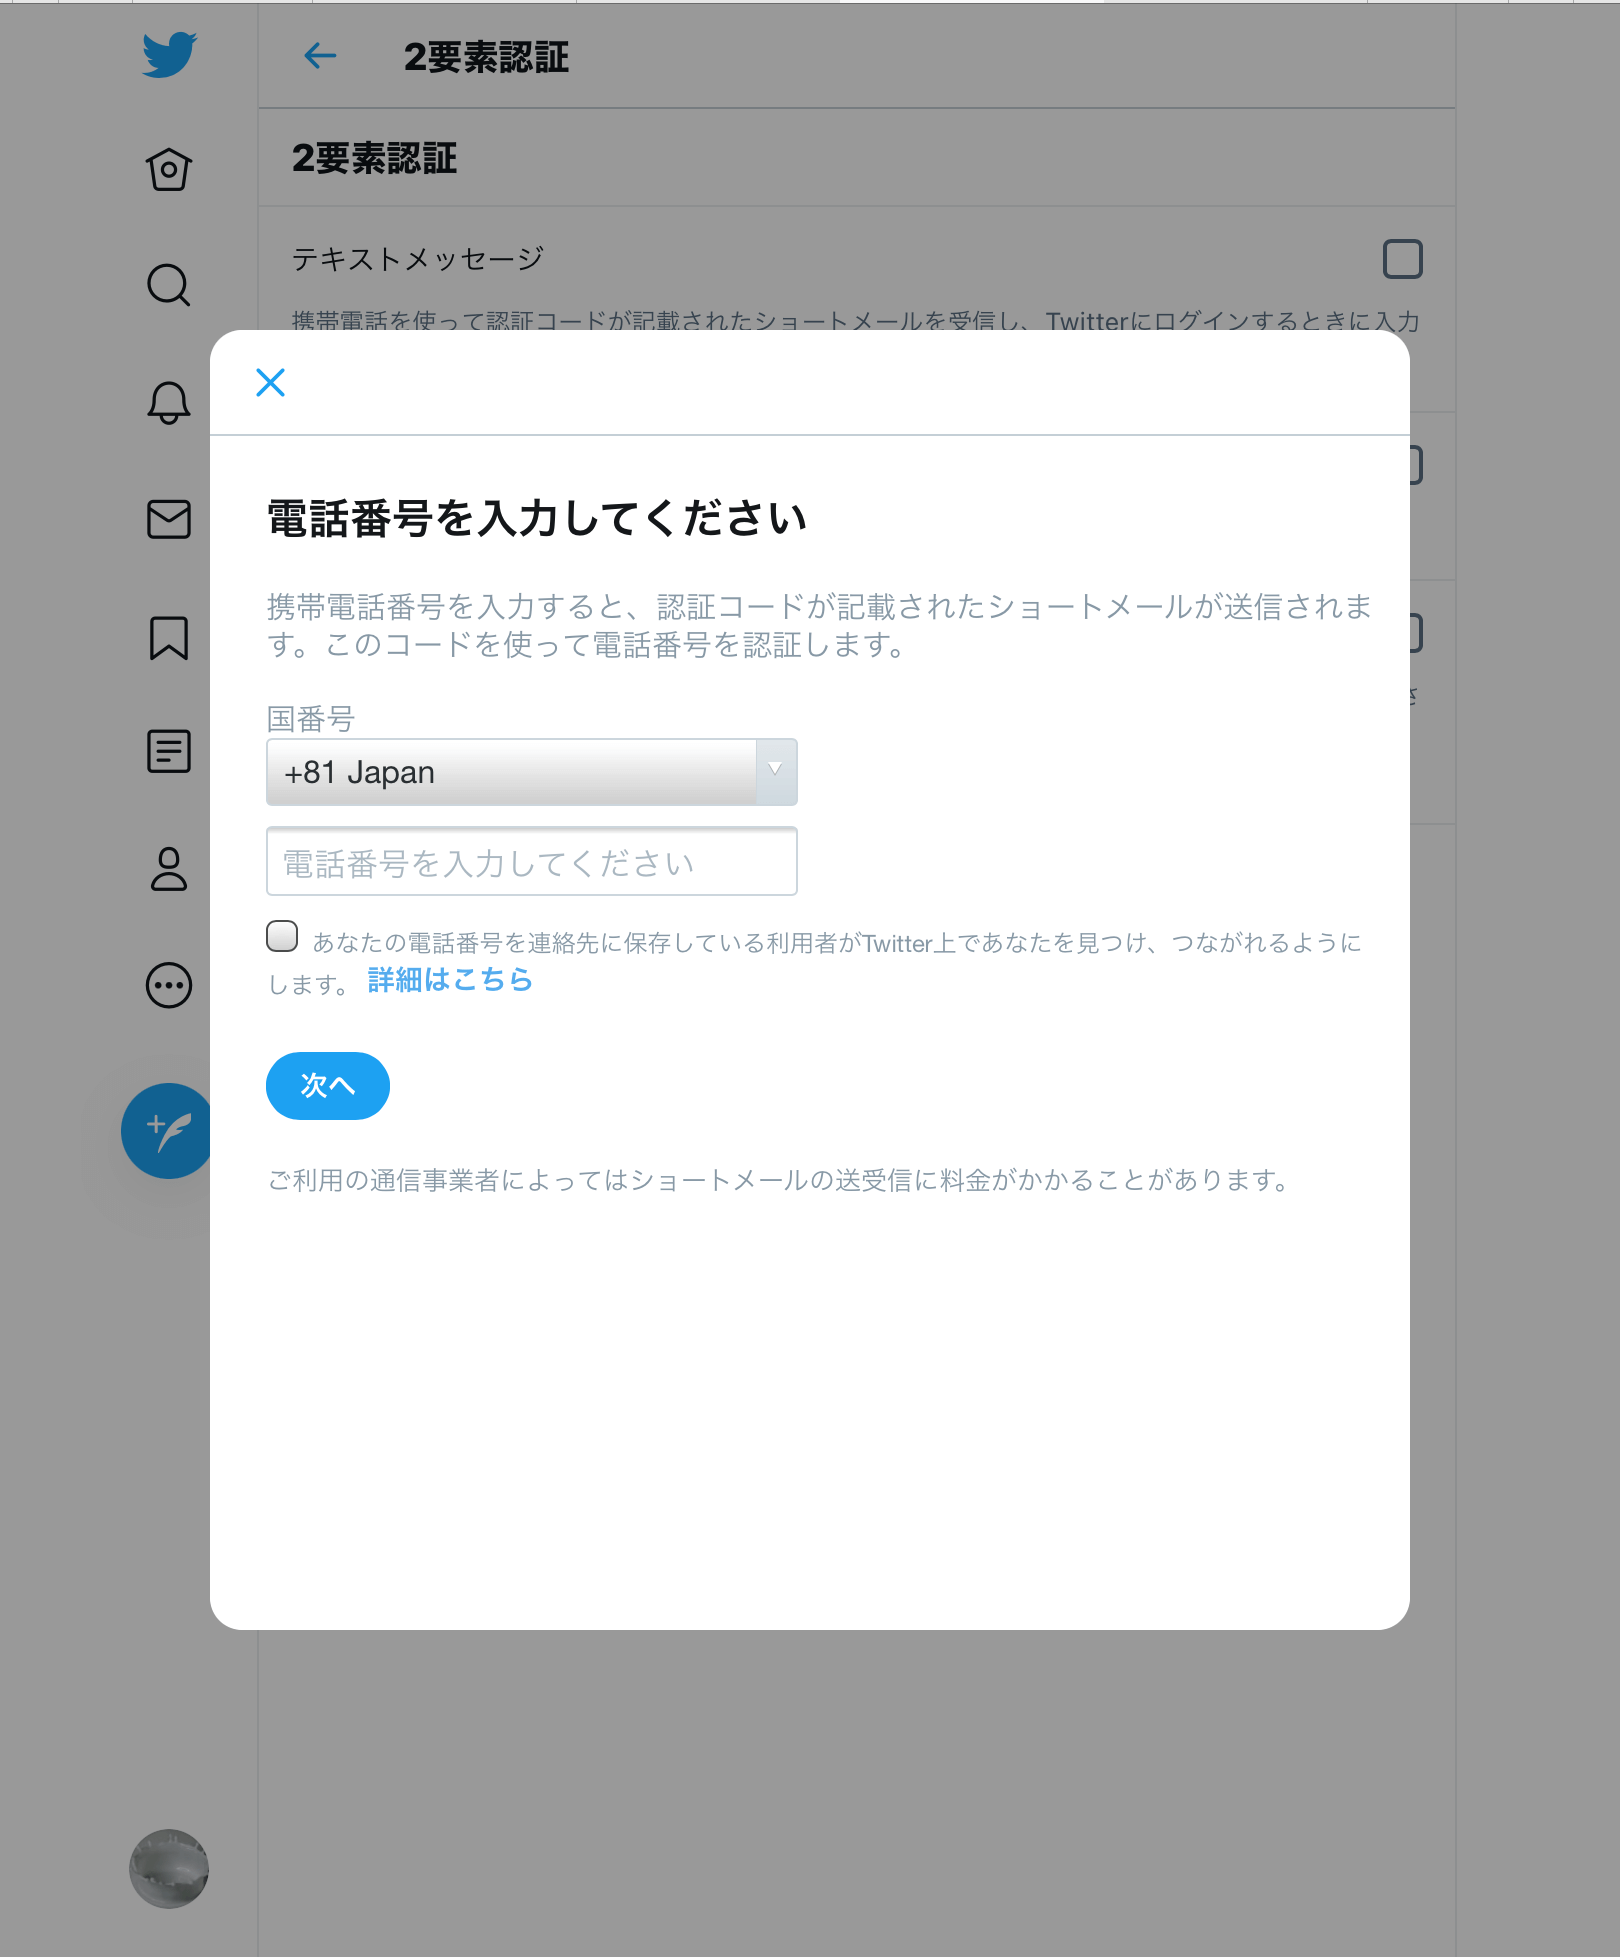Open the Notifications bell icon
Viewport: 1620px width, 1957px height.
coord(169,402)
